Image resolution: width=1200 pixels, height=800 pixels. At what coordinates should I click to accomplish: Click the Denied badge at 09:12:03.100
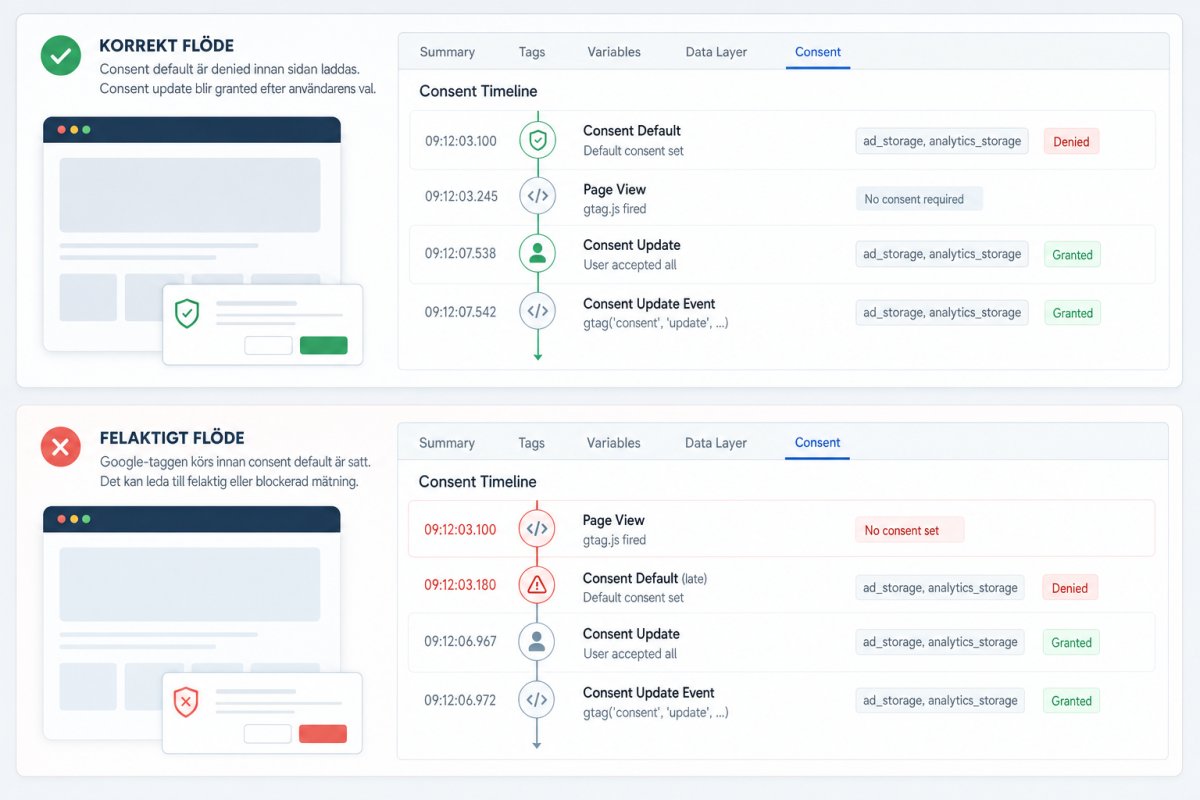point(1071,141)
